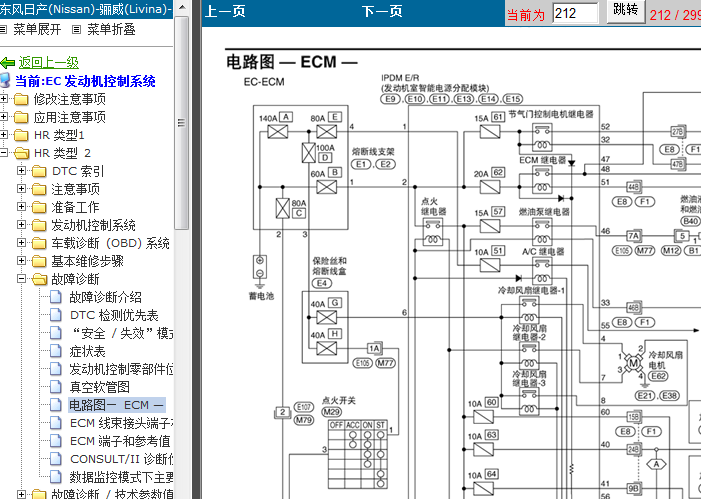The image size is (701, 499).
Task: Click the 准备工作 folder icon
Action: click(x=39, y=207)
